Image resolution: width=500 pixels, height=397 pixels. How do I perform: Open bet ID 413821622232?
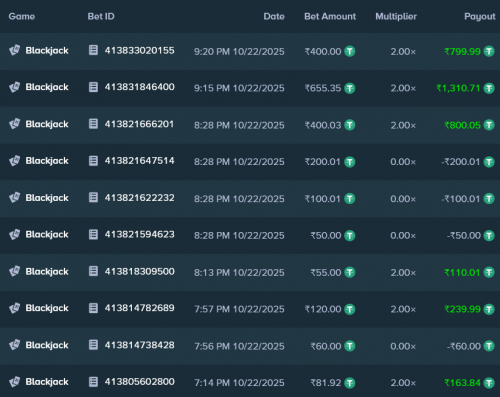click(x=140, y=198)
